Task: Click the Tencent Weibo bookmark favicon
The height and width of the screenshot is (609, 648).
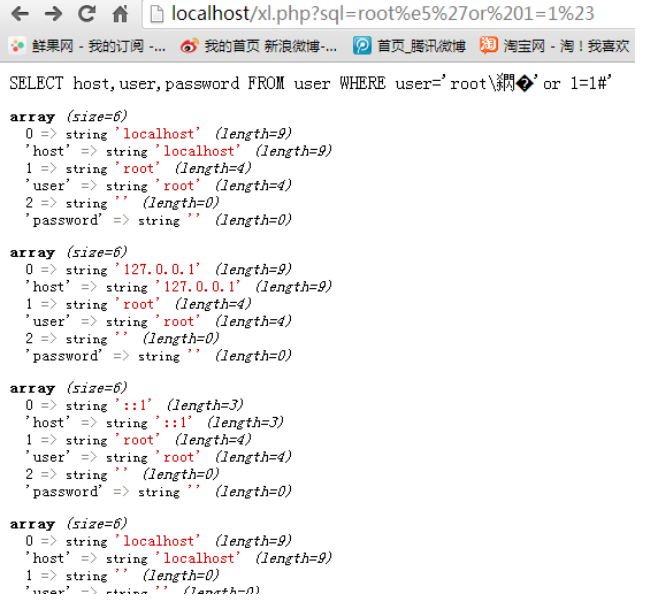Action: click(x=362, y=46)
